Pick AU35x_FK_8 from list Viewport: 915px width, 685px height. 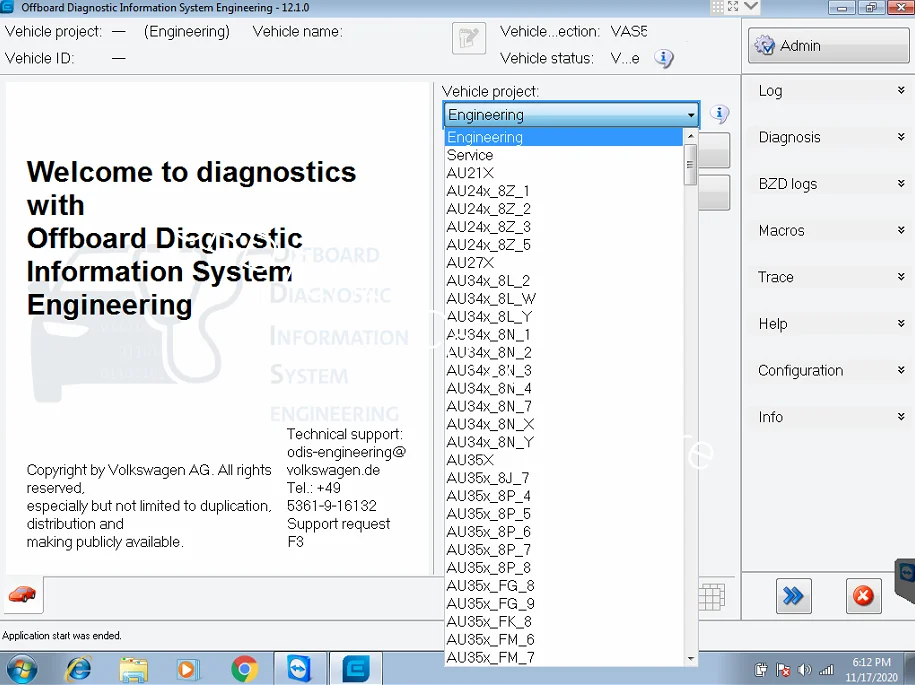(564, 621)
